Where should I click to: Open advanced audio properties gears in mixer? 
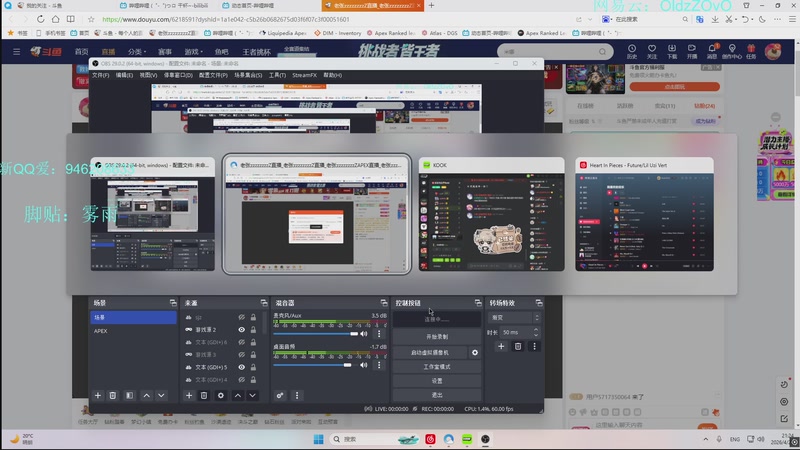(280, 395)
